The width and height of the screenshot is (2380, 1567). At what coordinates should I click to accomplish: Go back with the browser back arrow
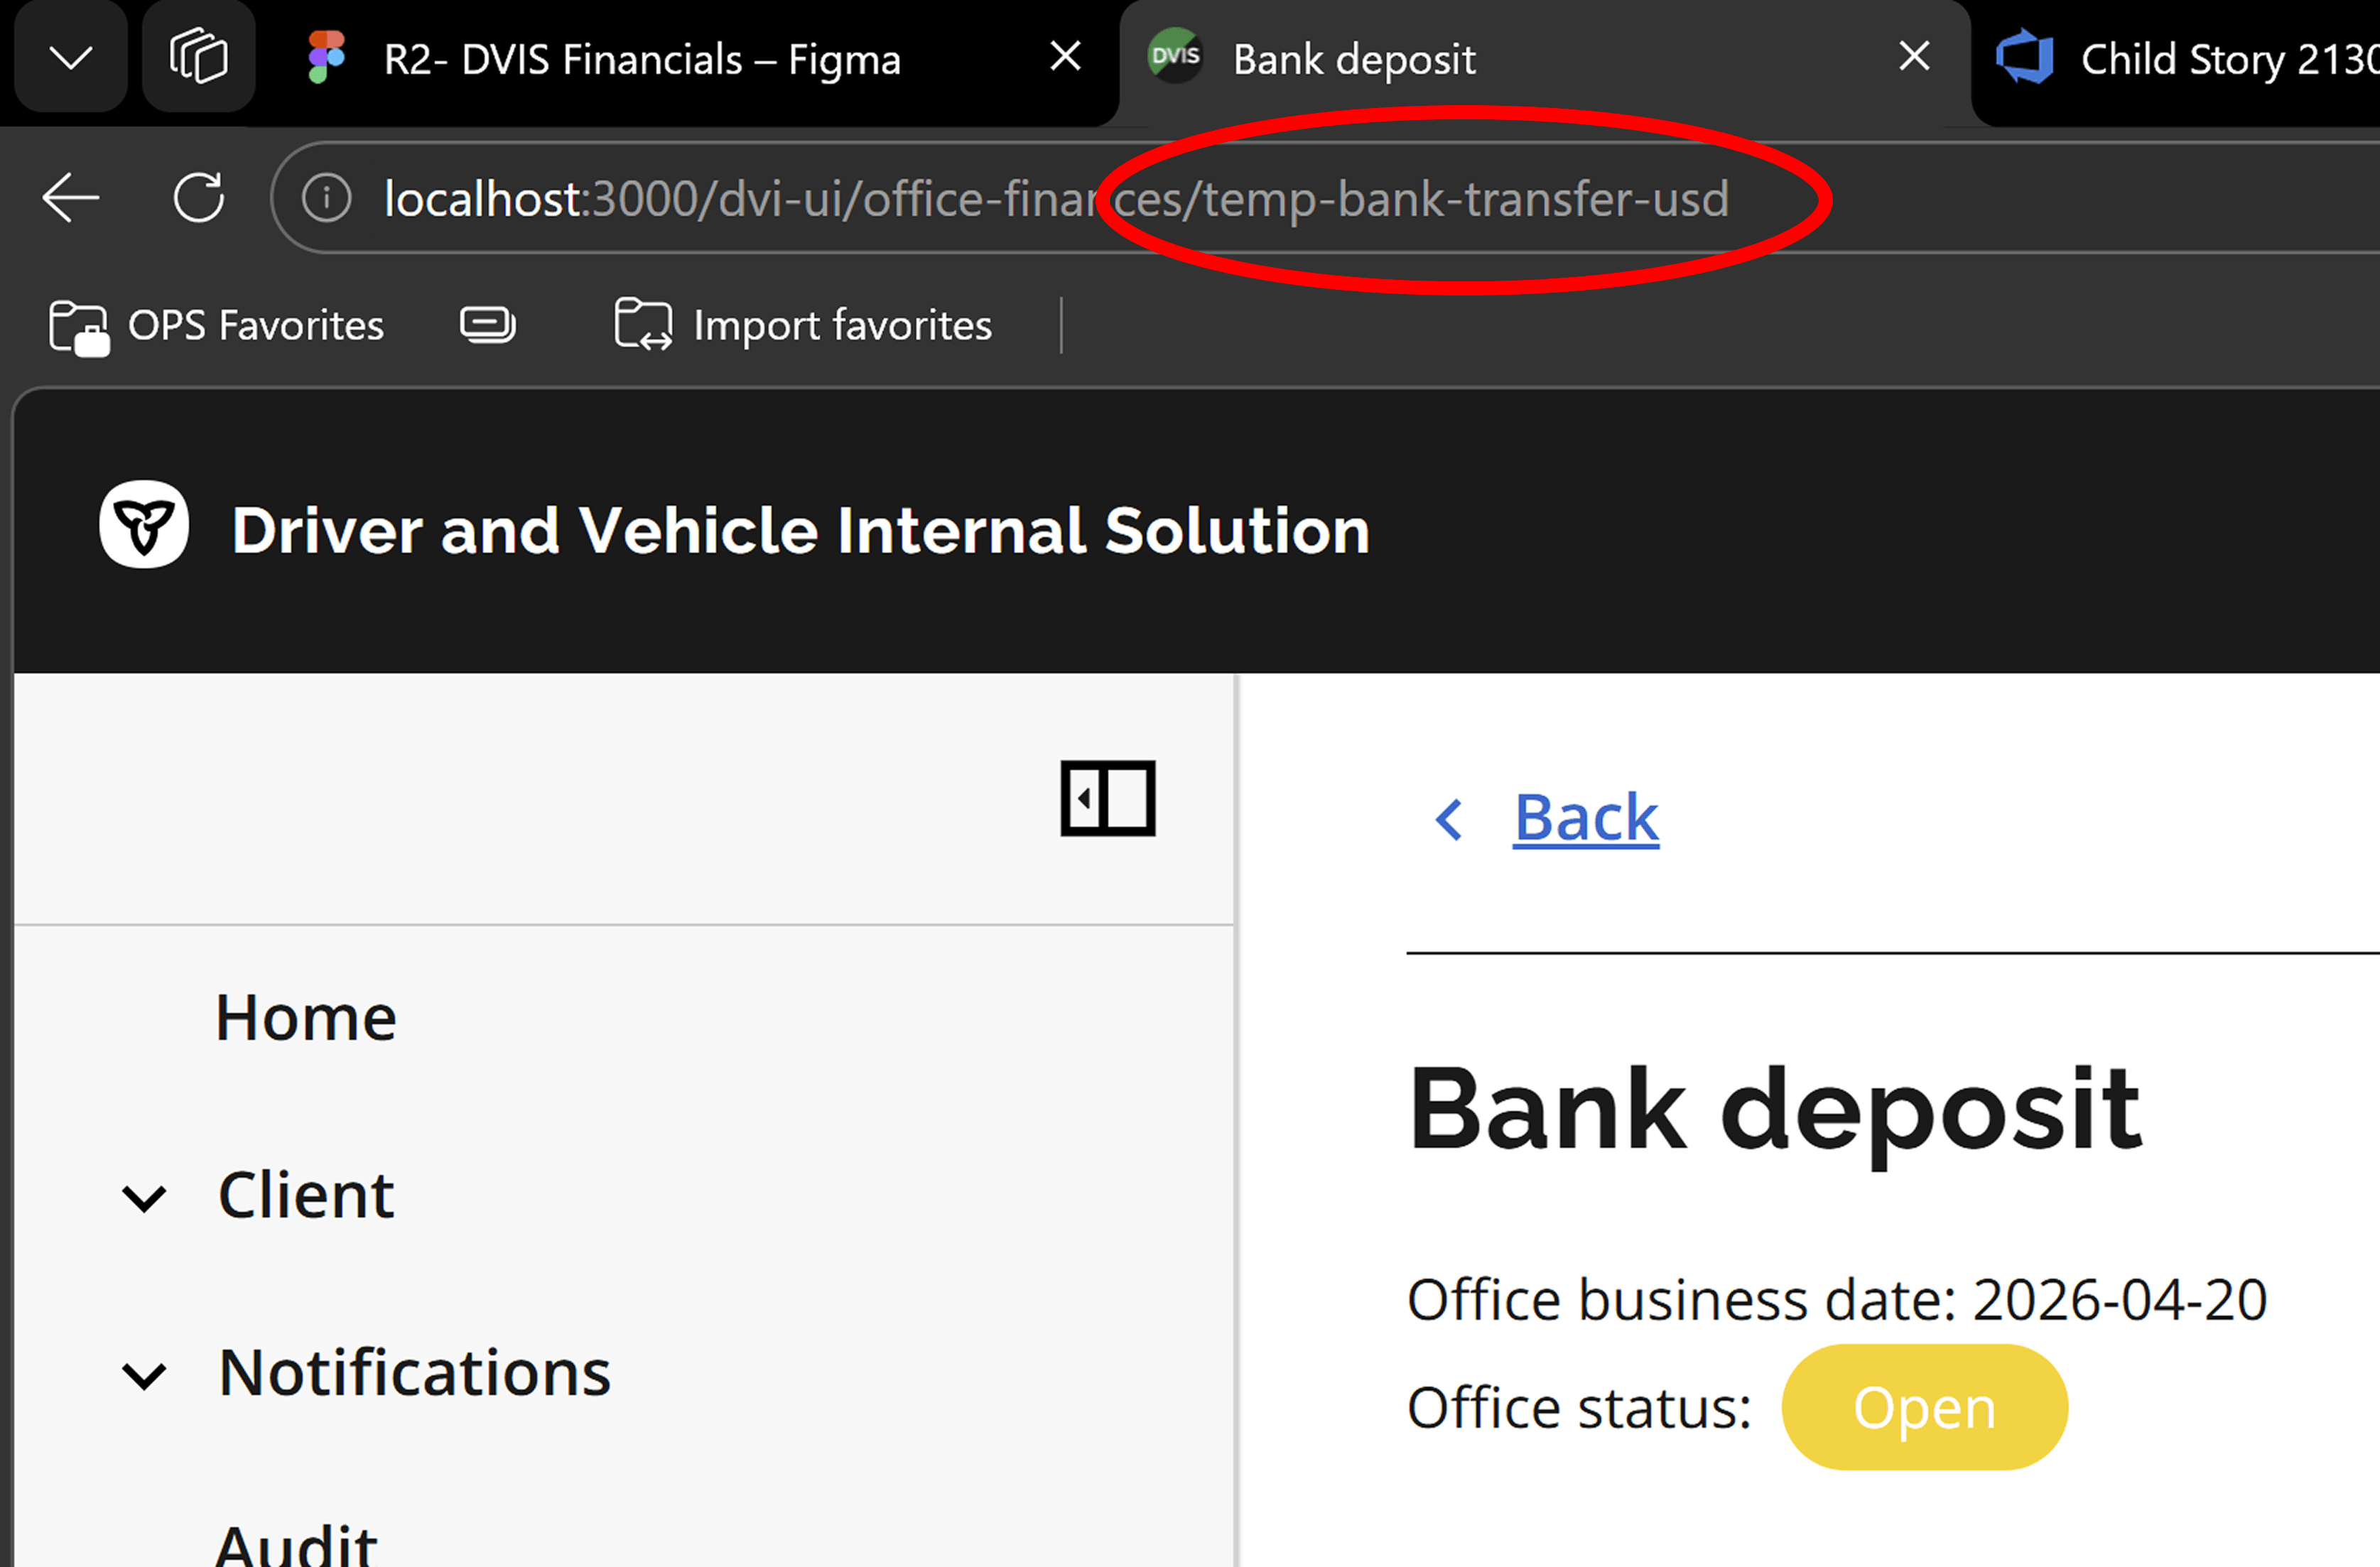tap(70, 198)
